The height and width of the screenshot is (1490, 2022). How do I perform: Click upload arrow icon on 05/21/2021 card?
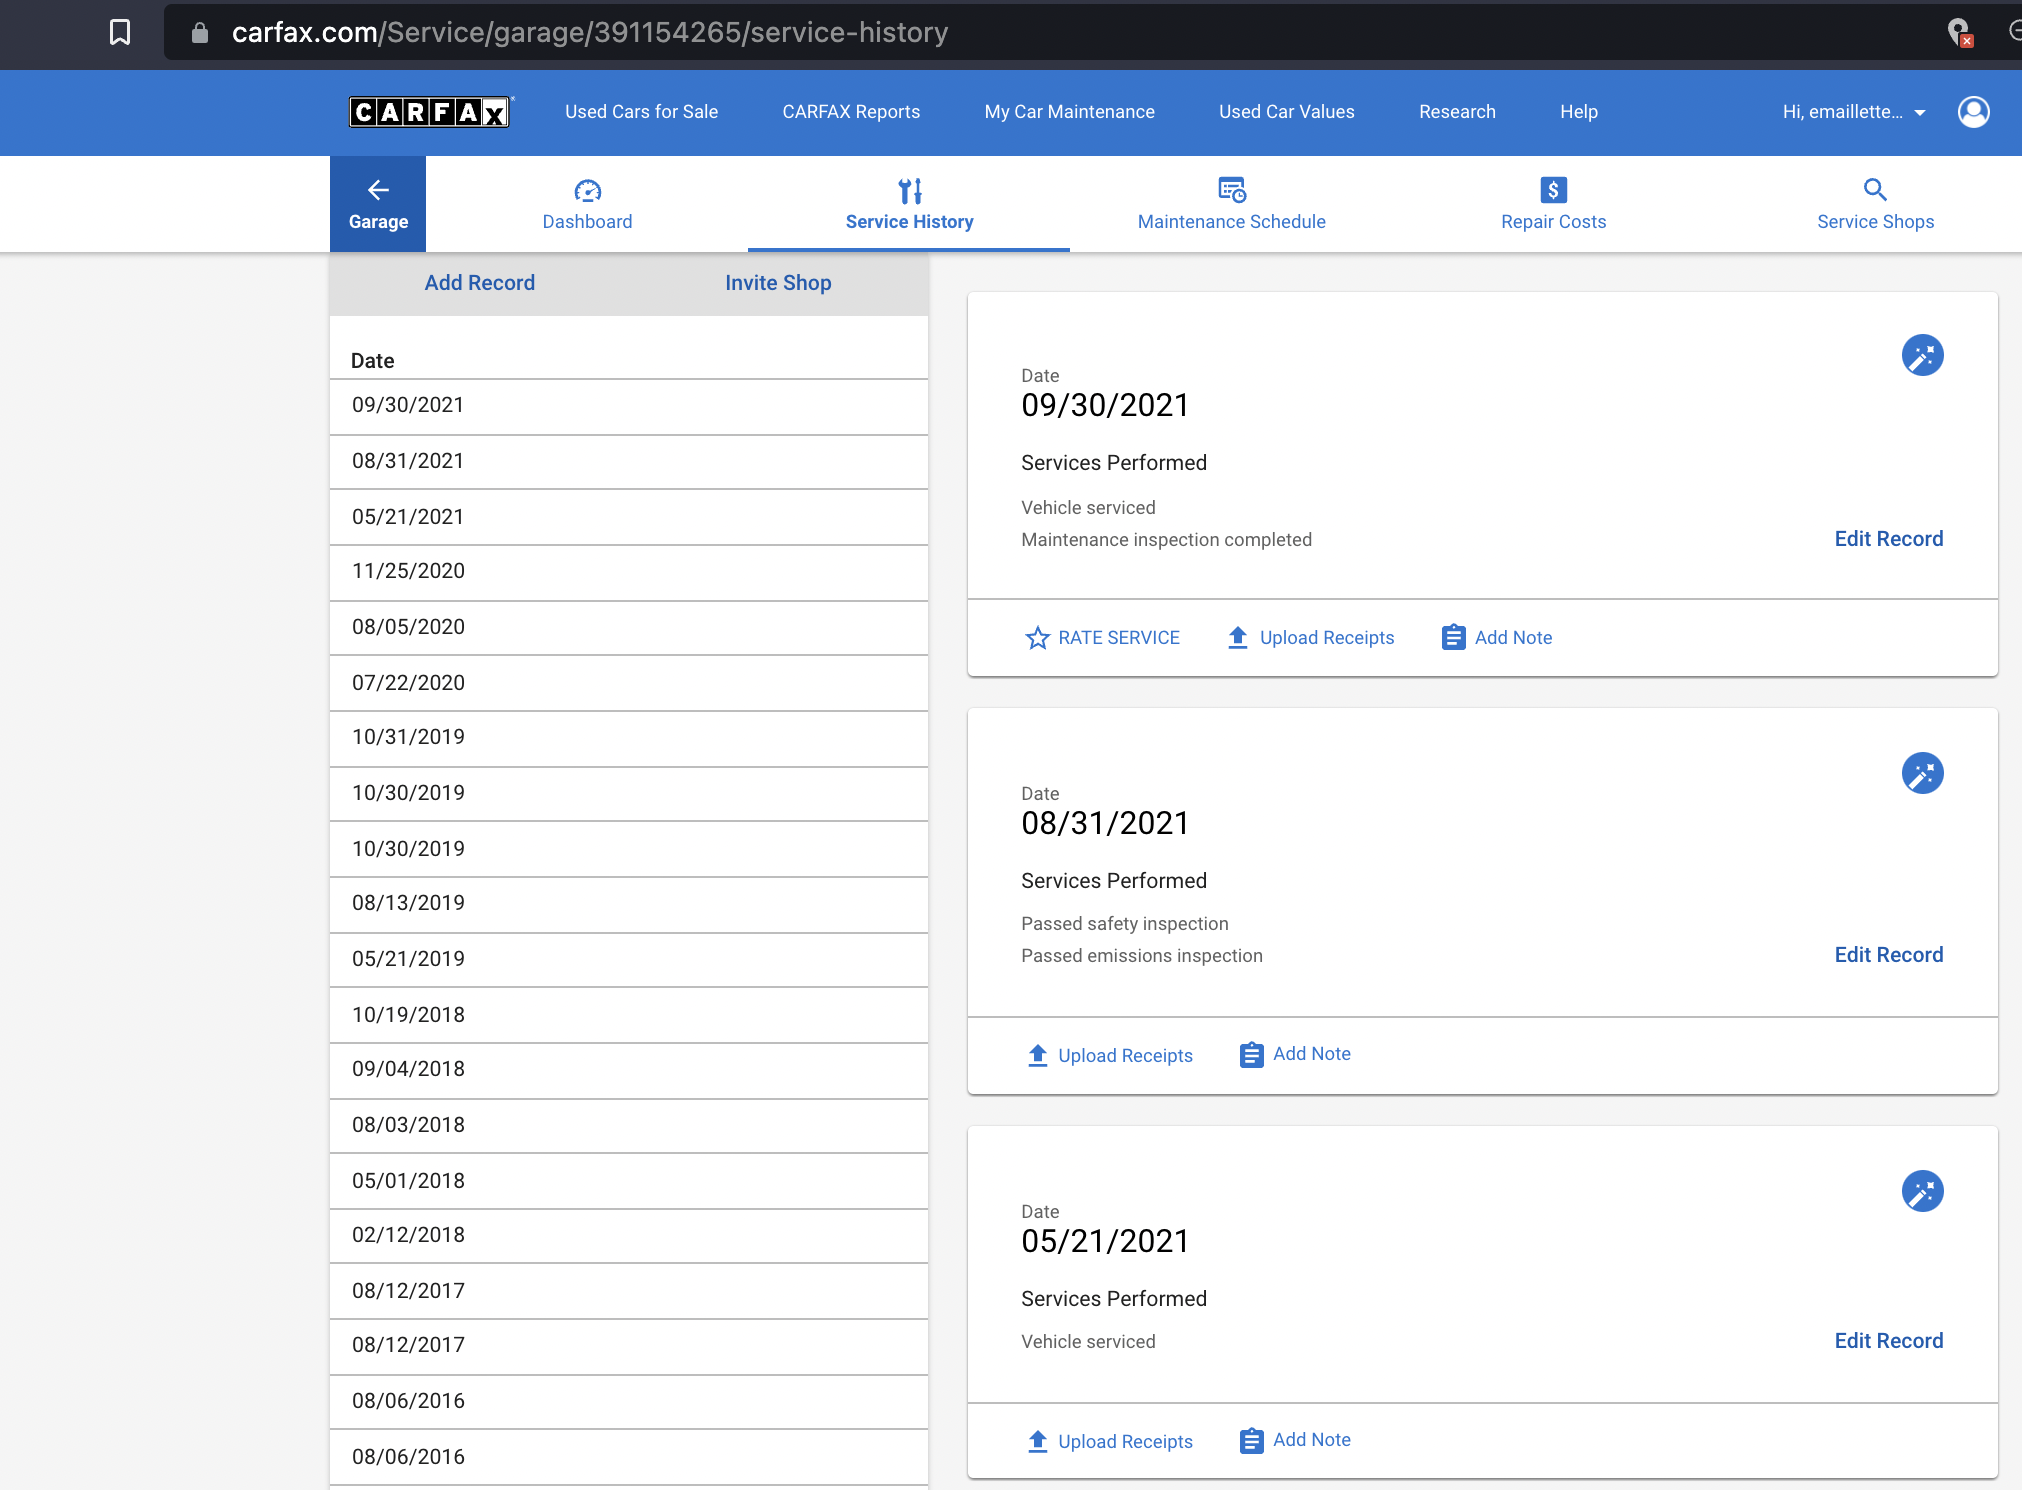point(1038,1442)
